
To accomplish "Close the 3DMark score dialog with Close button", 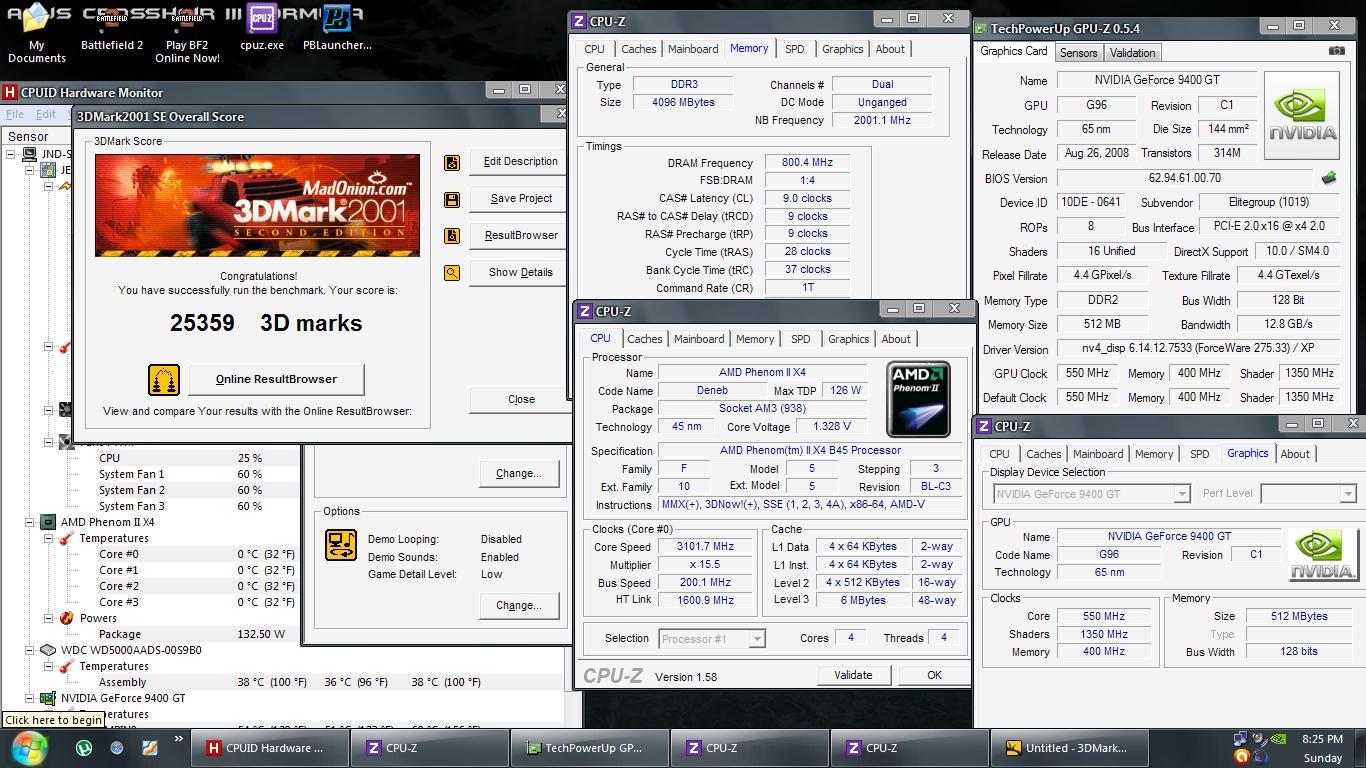I will (521, 399).
